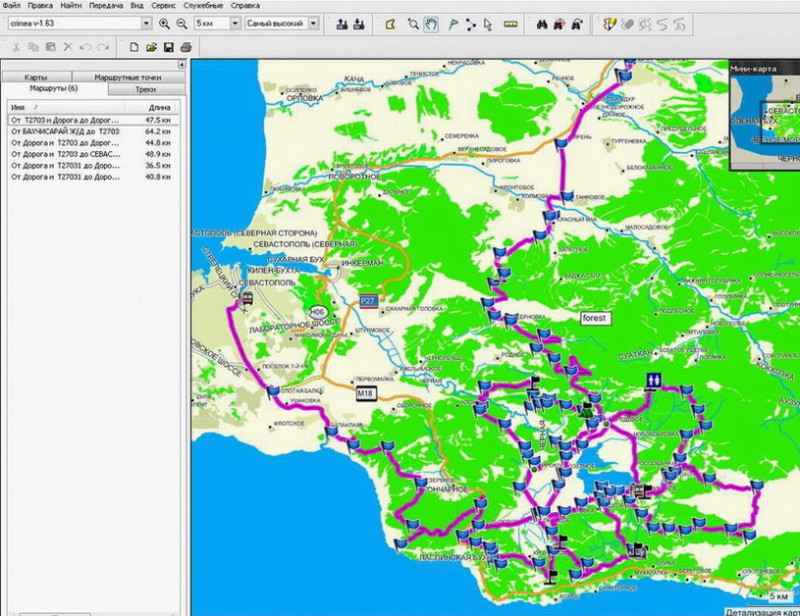This screenshot has width=800, height=616.
Task: Click the Open file folder icon
Action: (152, 47)
